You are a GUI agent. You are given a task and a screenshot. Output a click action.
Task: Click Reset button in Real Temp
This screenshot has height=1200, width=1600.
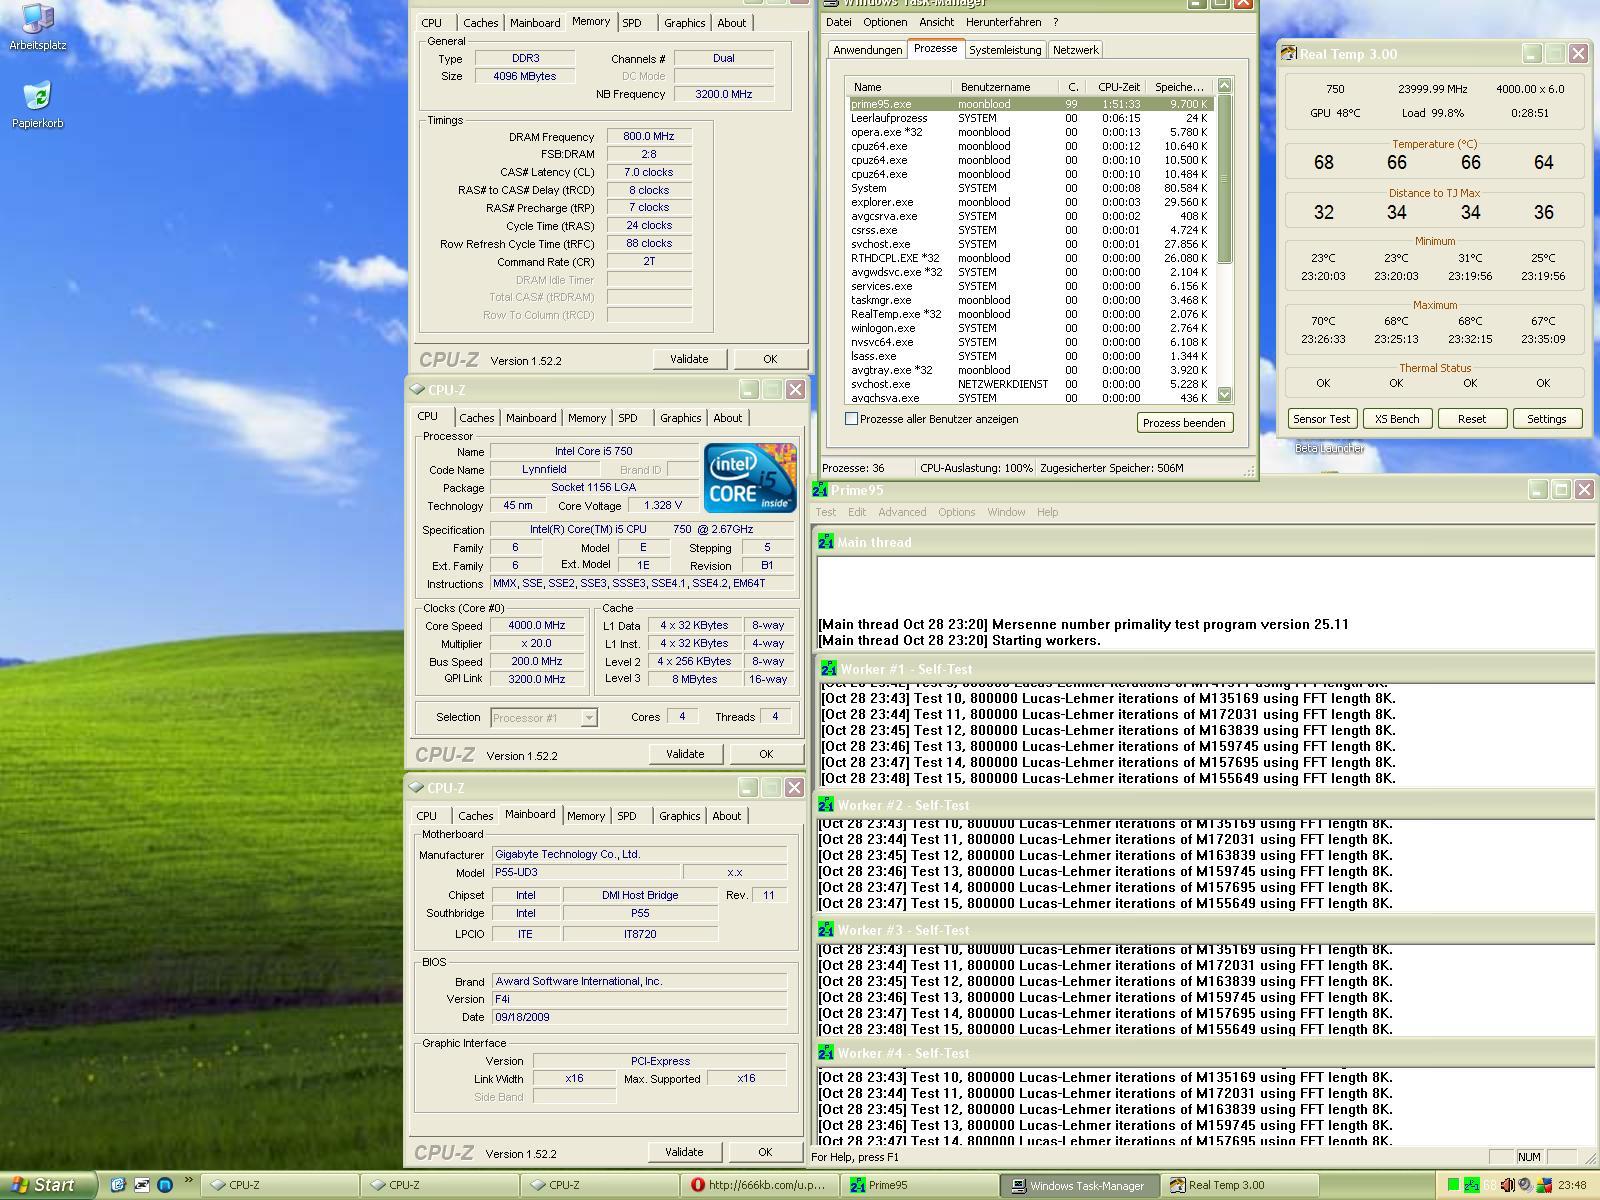1471,419
